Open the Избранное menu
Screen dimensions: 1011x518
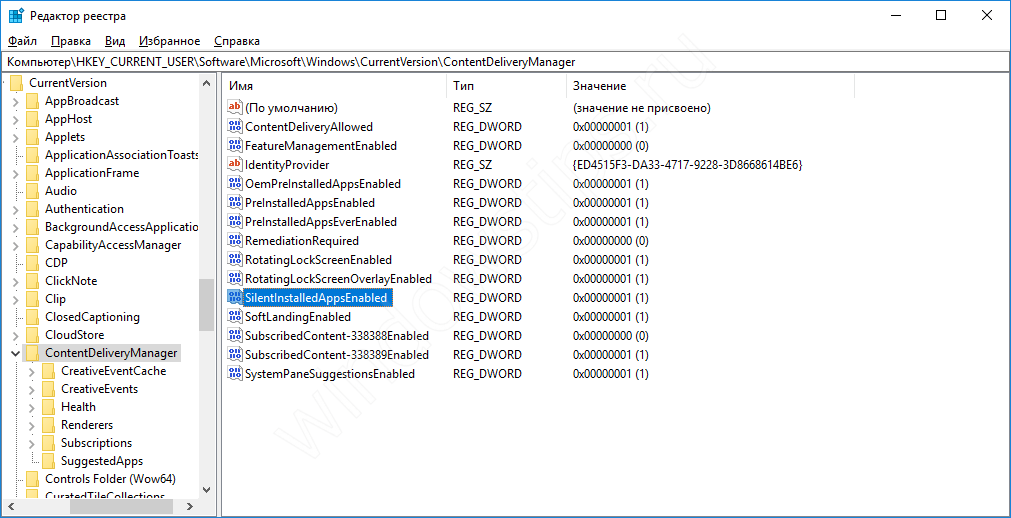coord(169,41)
